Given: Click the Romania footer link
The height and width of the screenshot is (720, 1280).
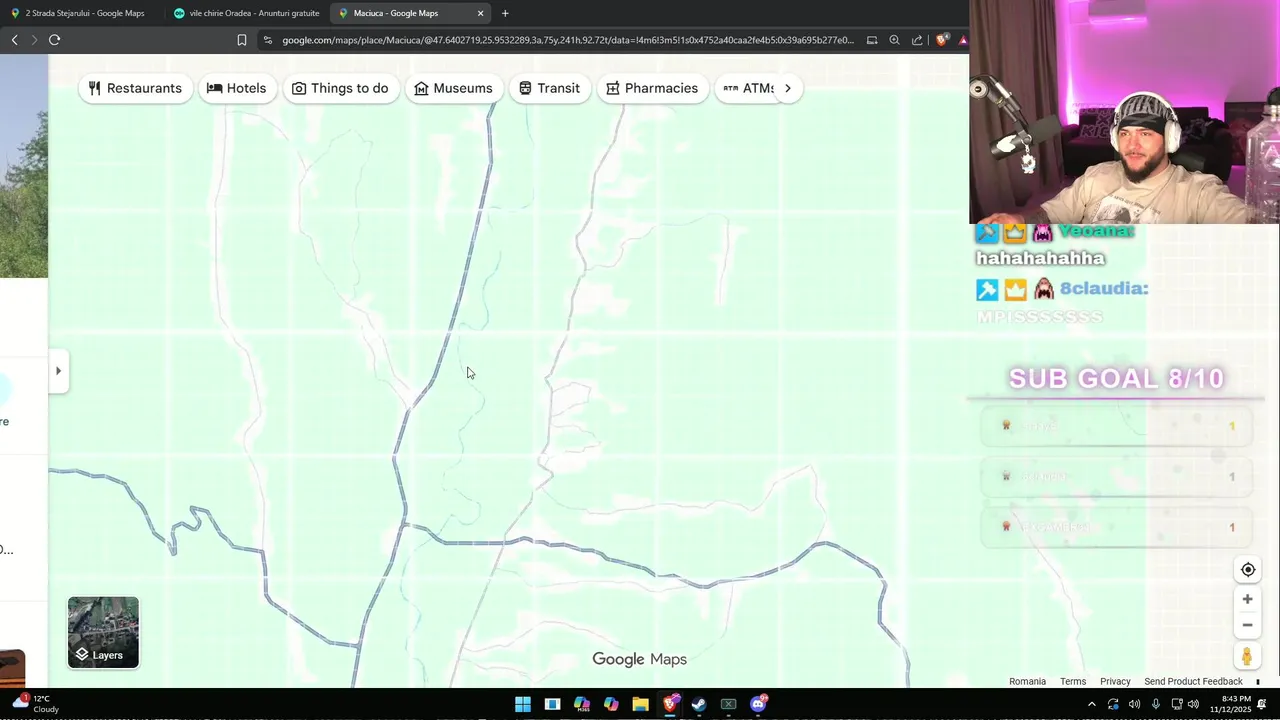Looking at the screenshot, I should (x=1027, y=682).
